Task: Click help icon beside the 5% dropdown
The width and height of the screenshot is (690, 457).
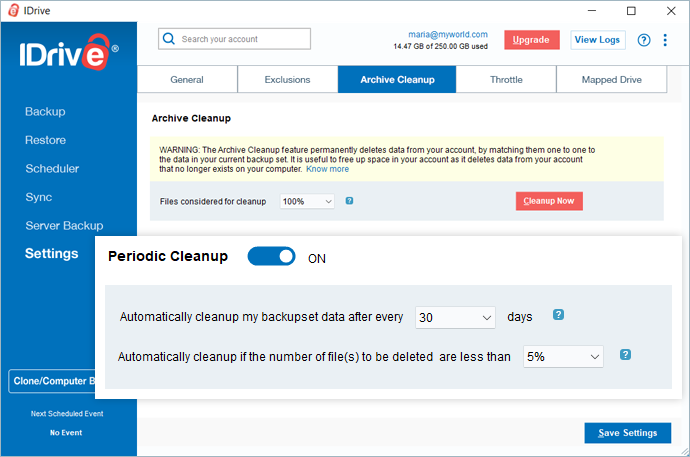Action: [625, 355]
